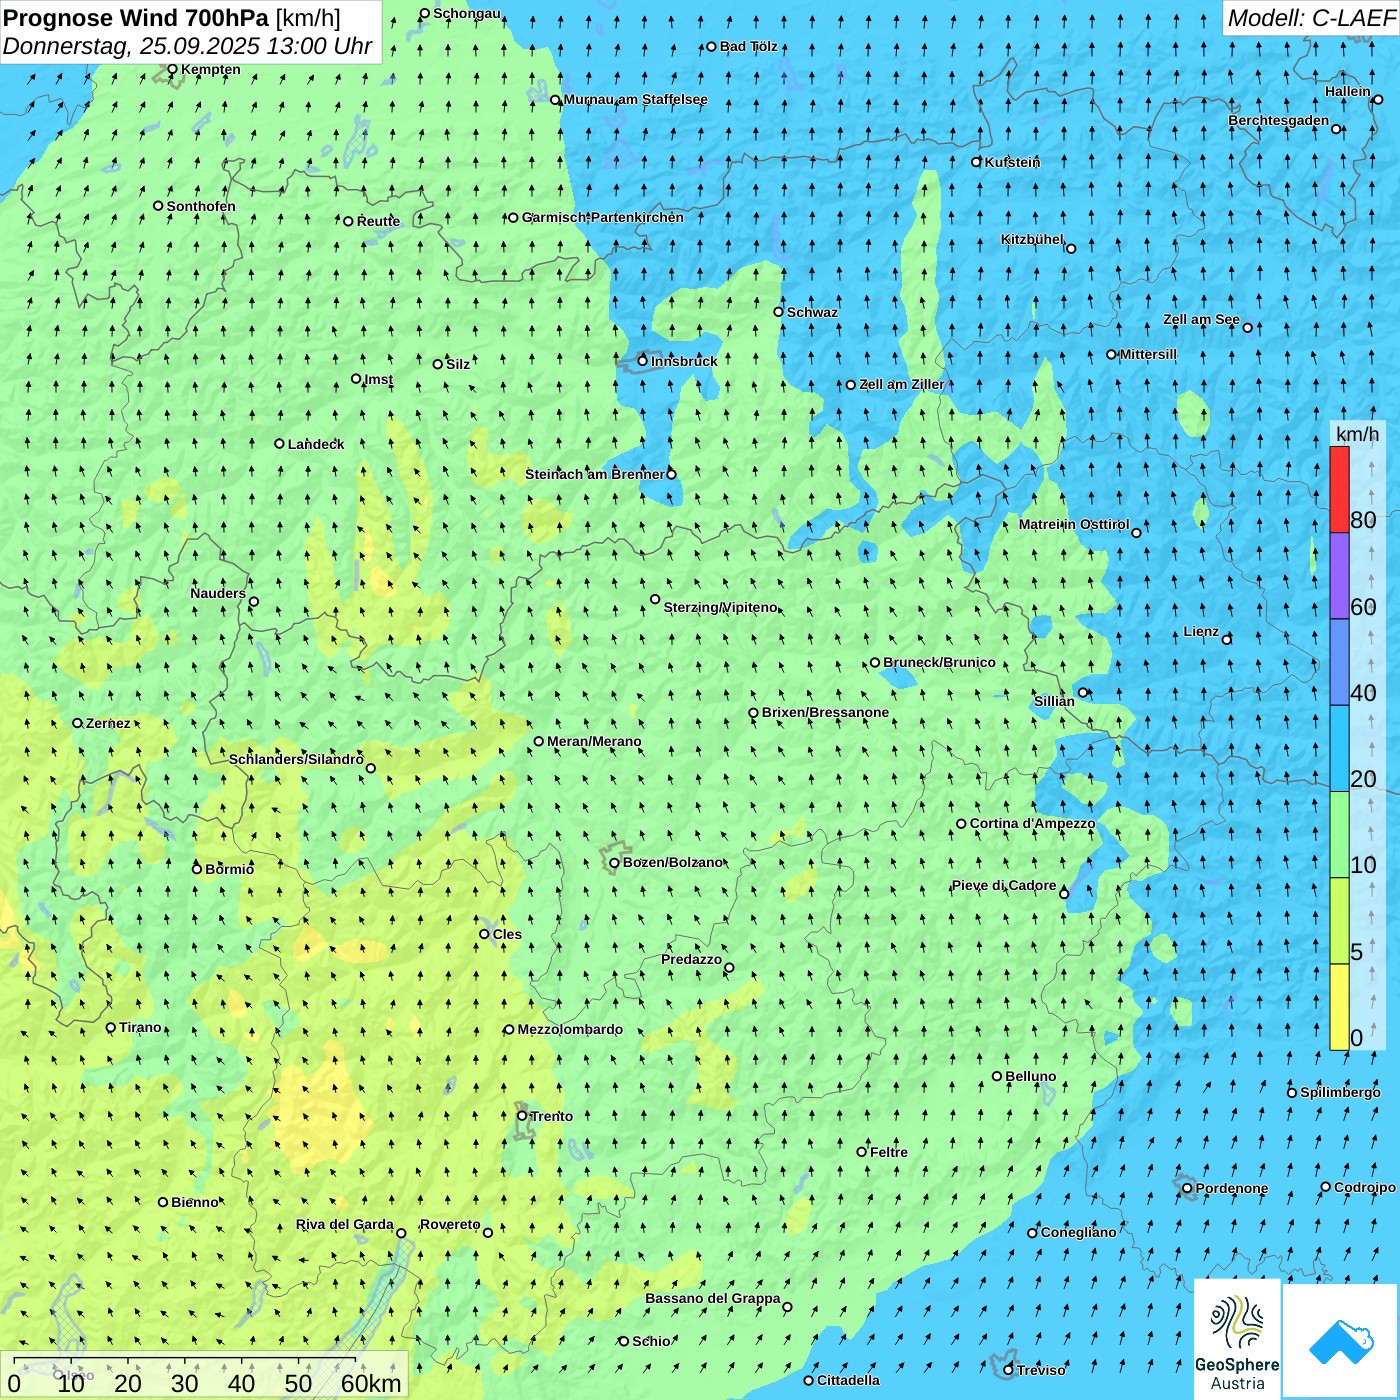Click the blue cloud logo icon

coord(1341,1340)
